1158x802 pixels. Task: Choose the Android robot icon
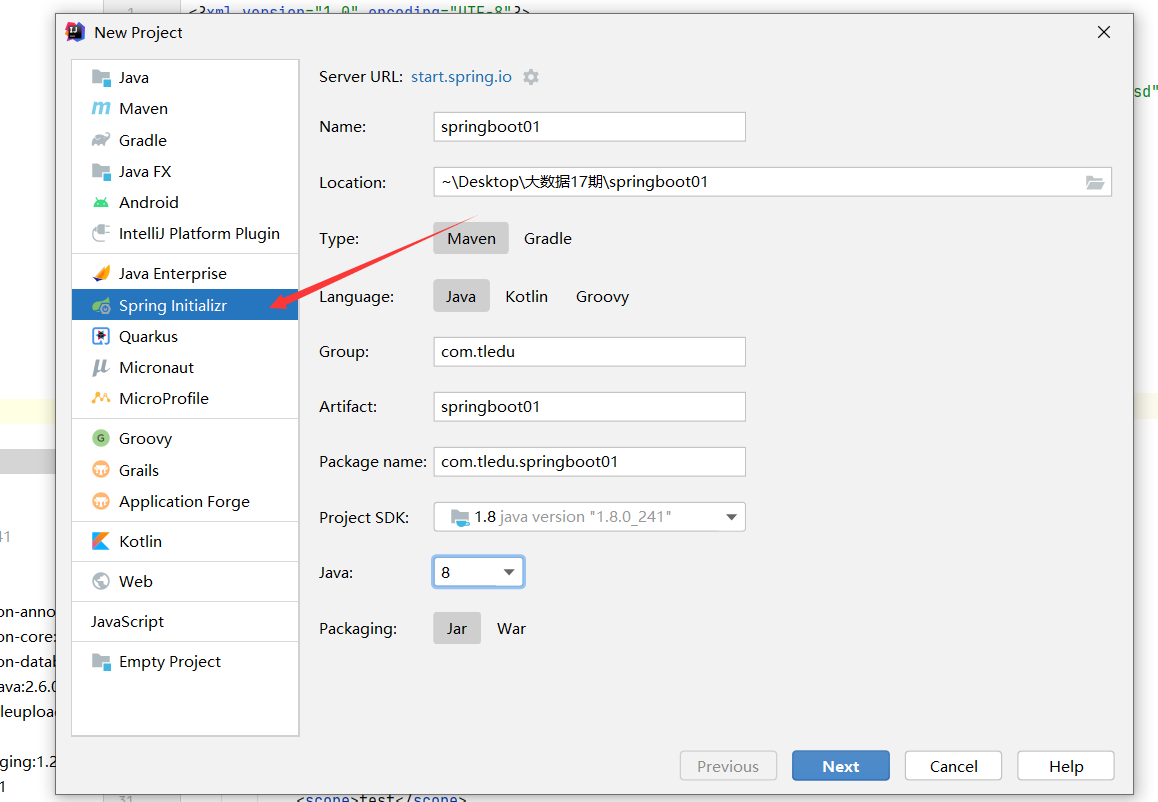pos(101,202)
